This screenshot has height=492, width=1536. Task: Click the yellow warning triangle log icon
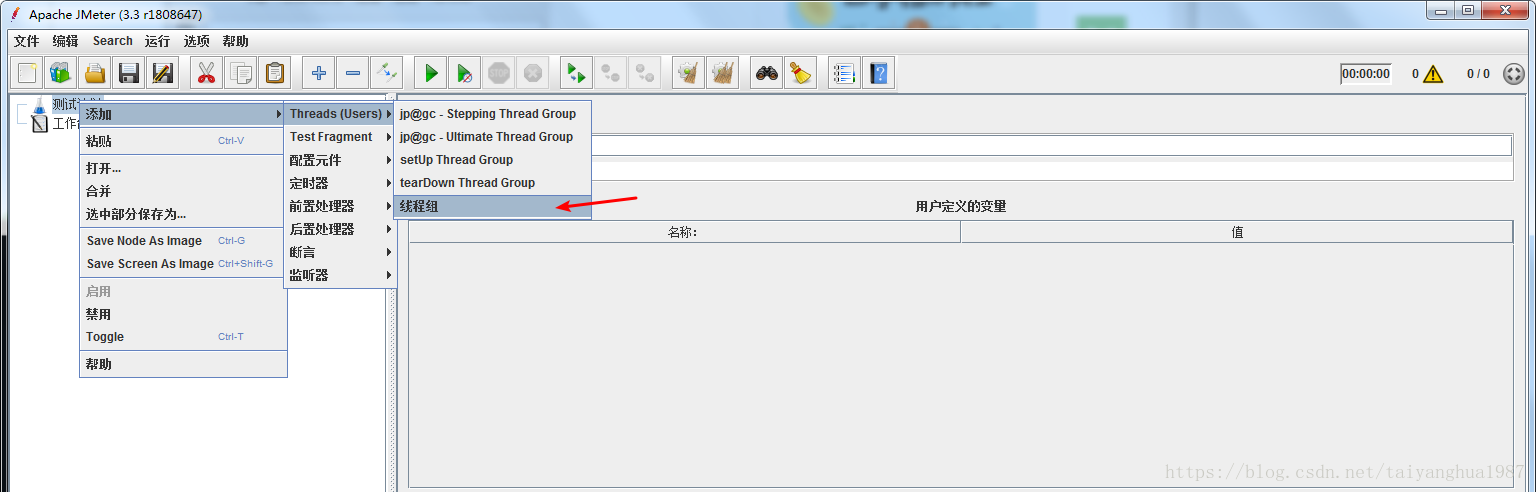(1433, 74)
